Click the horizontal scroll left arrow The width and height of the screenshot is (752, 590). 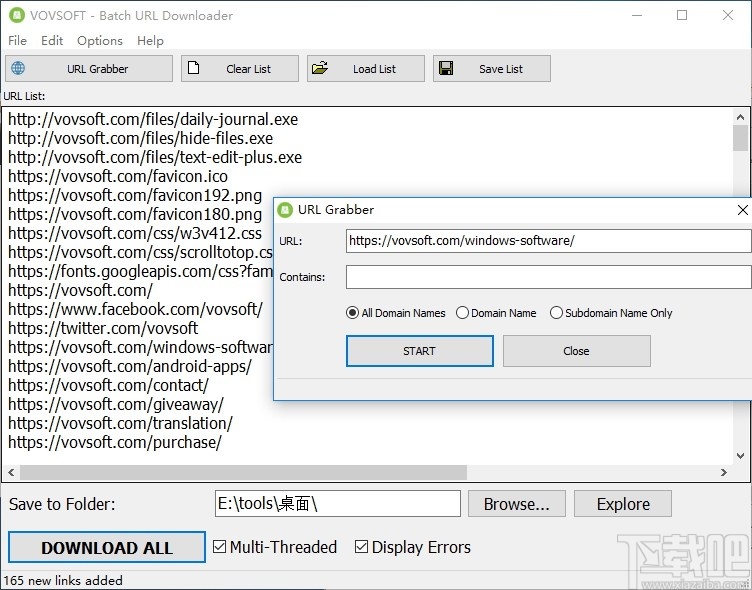point(11,472)
